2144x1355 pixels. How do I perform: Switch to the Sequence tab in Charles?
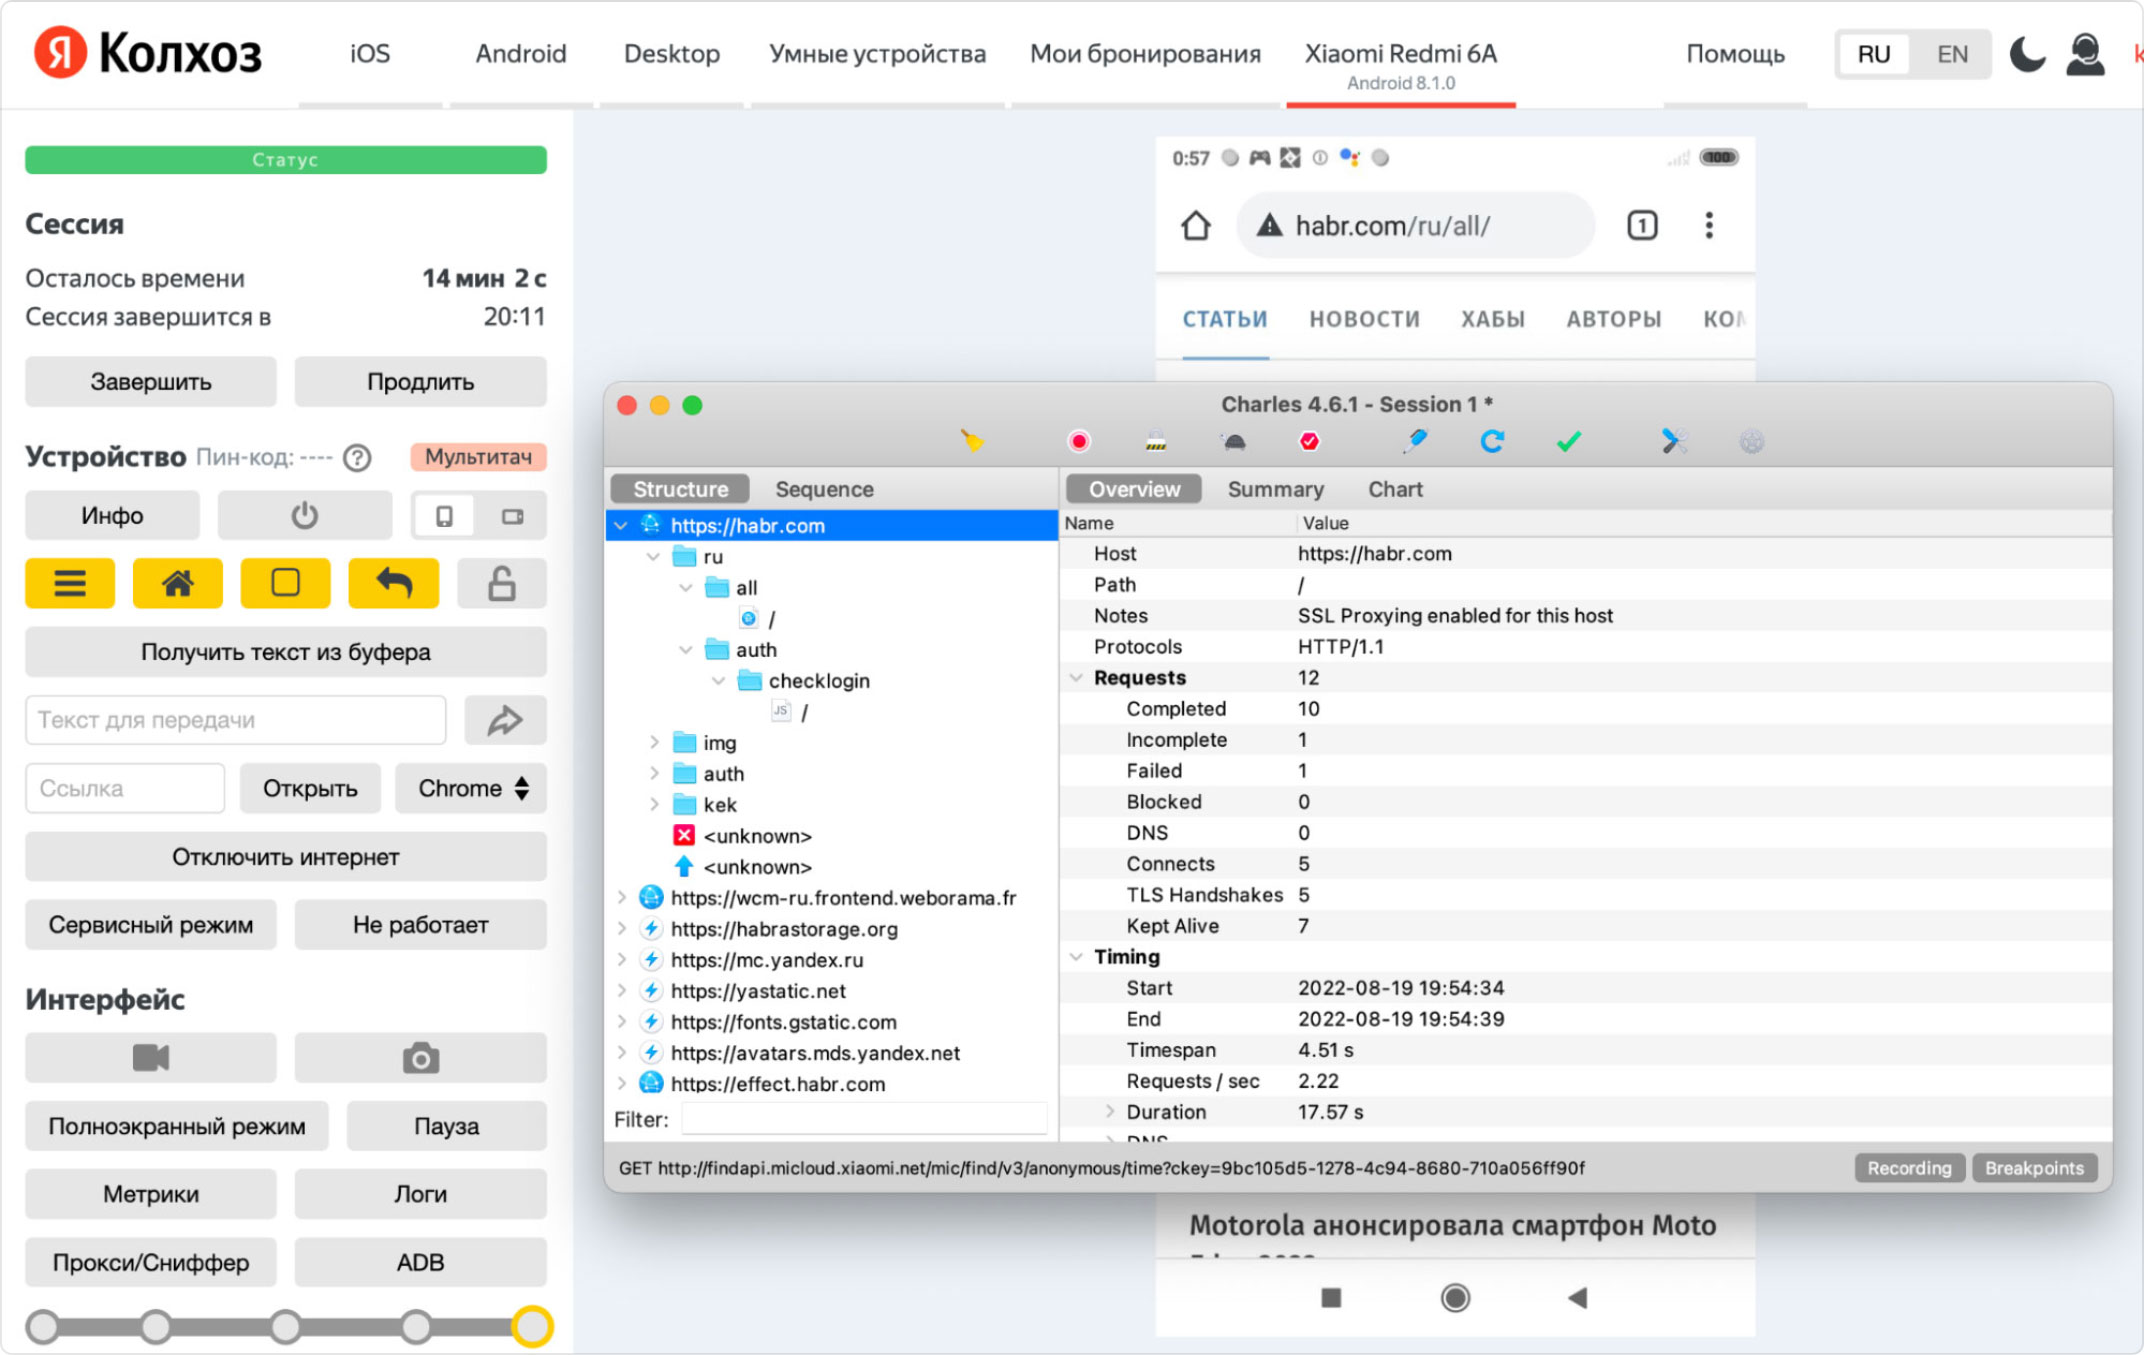coord(824,489)
